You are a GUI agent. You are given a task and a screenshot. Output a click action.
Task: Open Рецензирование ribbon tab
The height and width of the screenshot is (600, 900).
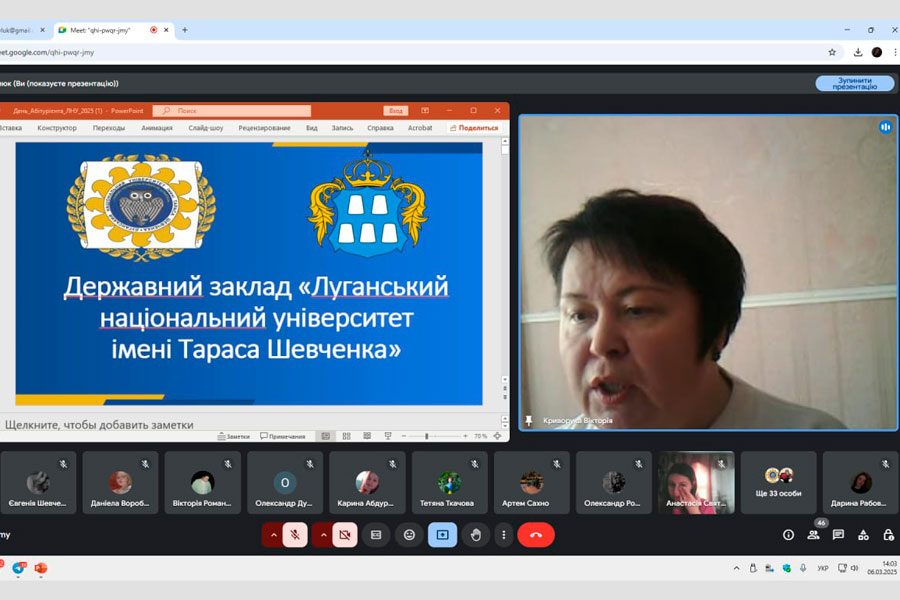pos(264,128)
